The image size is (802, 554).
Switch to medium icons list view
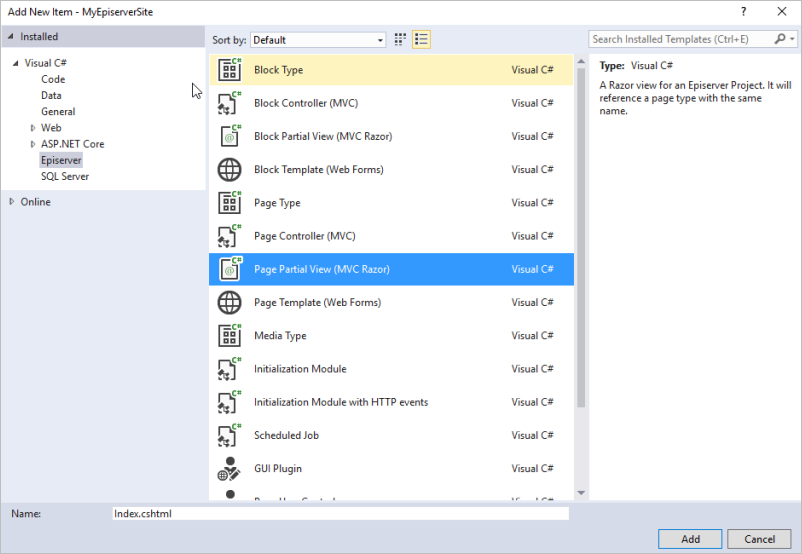(421, 40)
